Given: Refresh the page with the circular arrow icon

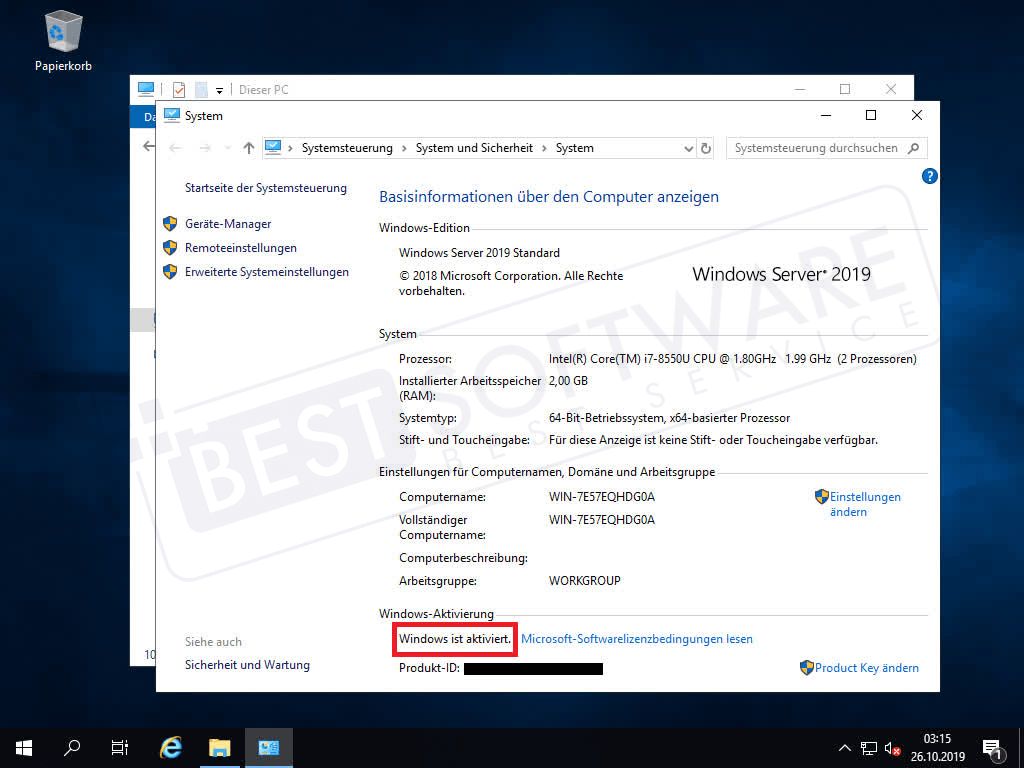Looking at the screenshot, I should coord(706,147).
